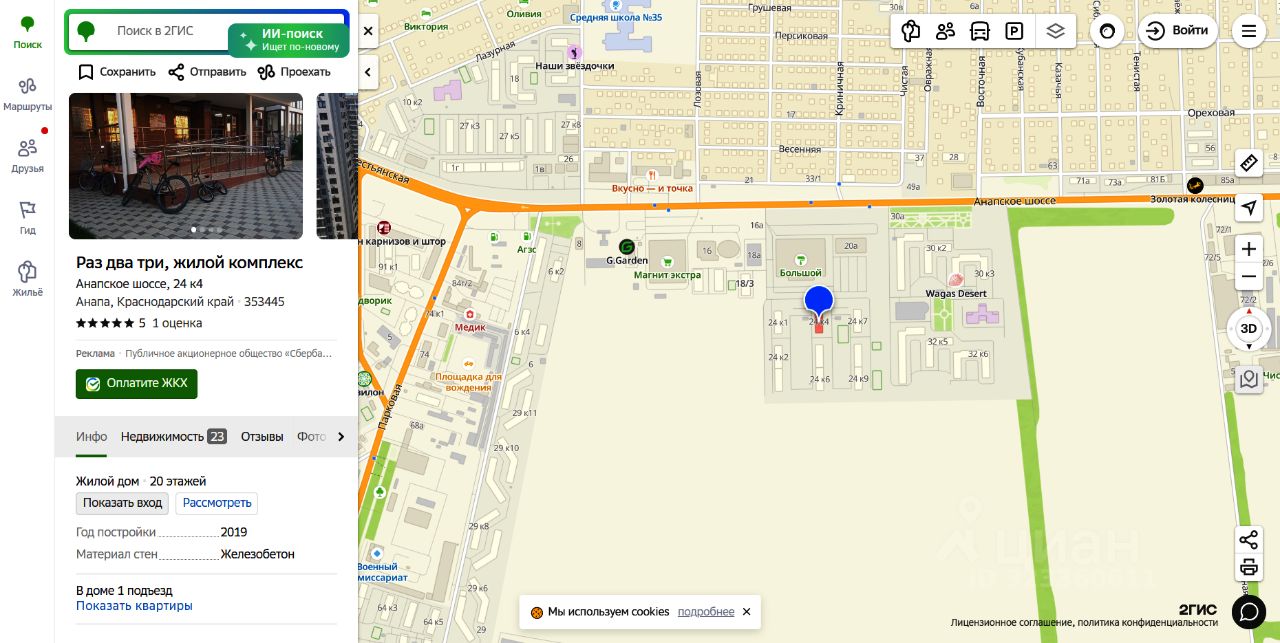Open the map layers stack menu

point(1055,31)
